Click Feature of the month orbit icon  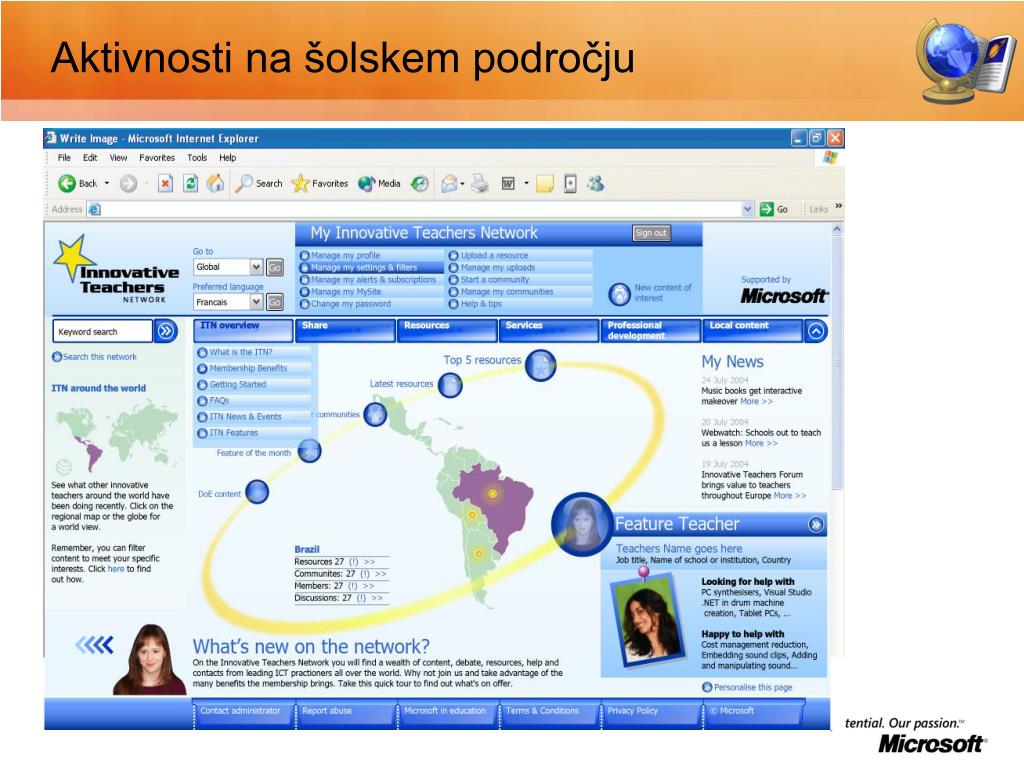pos(310,451)
